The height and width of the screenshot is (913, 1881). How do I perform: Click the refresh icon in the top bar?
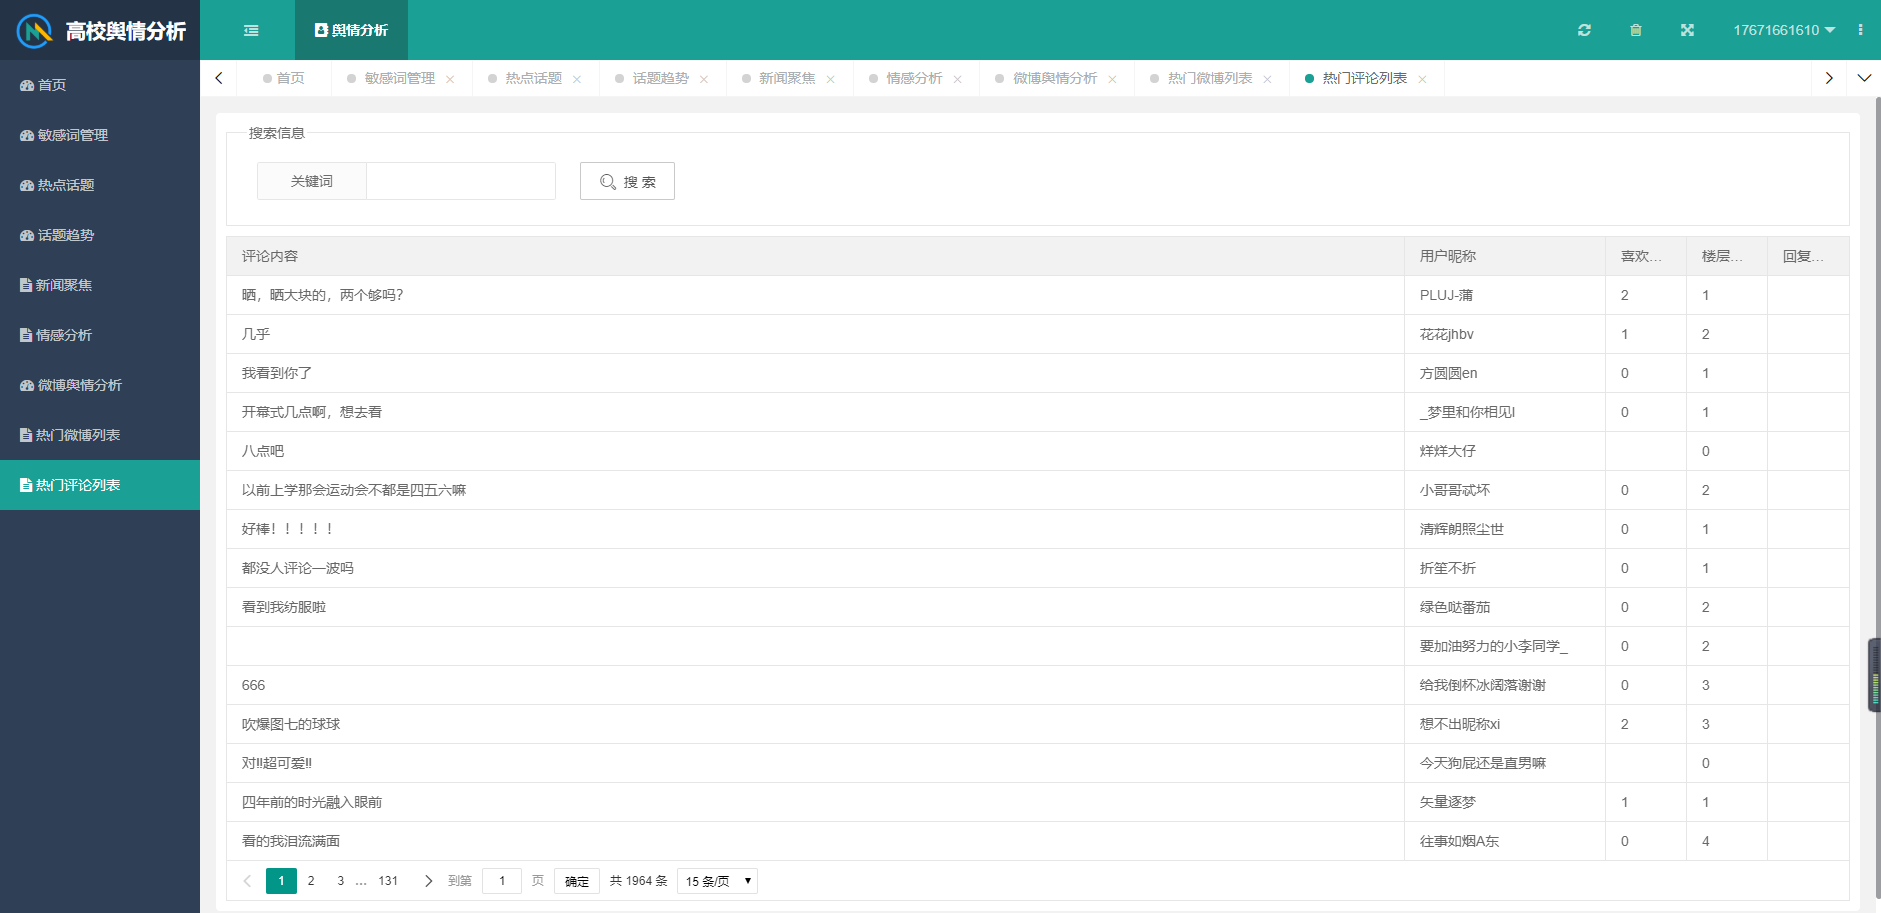(1584, 30)
